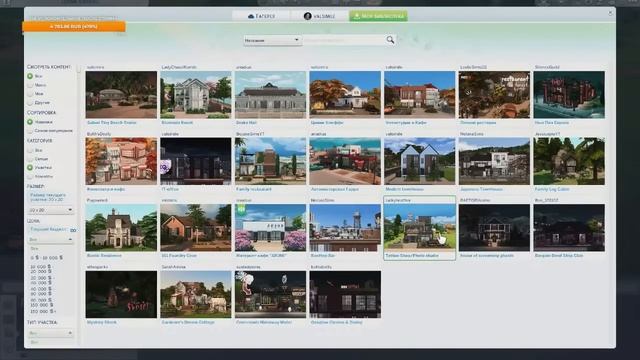Select the Семьи category

tap(30, 159)
